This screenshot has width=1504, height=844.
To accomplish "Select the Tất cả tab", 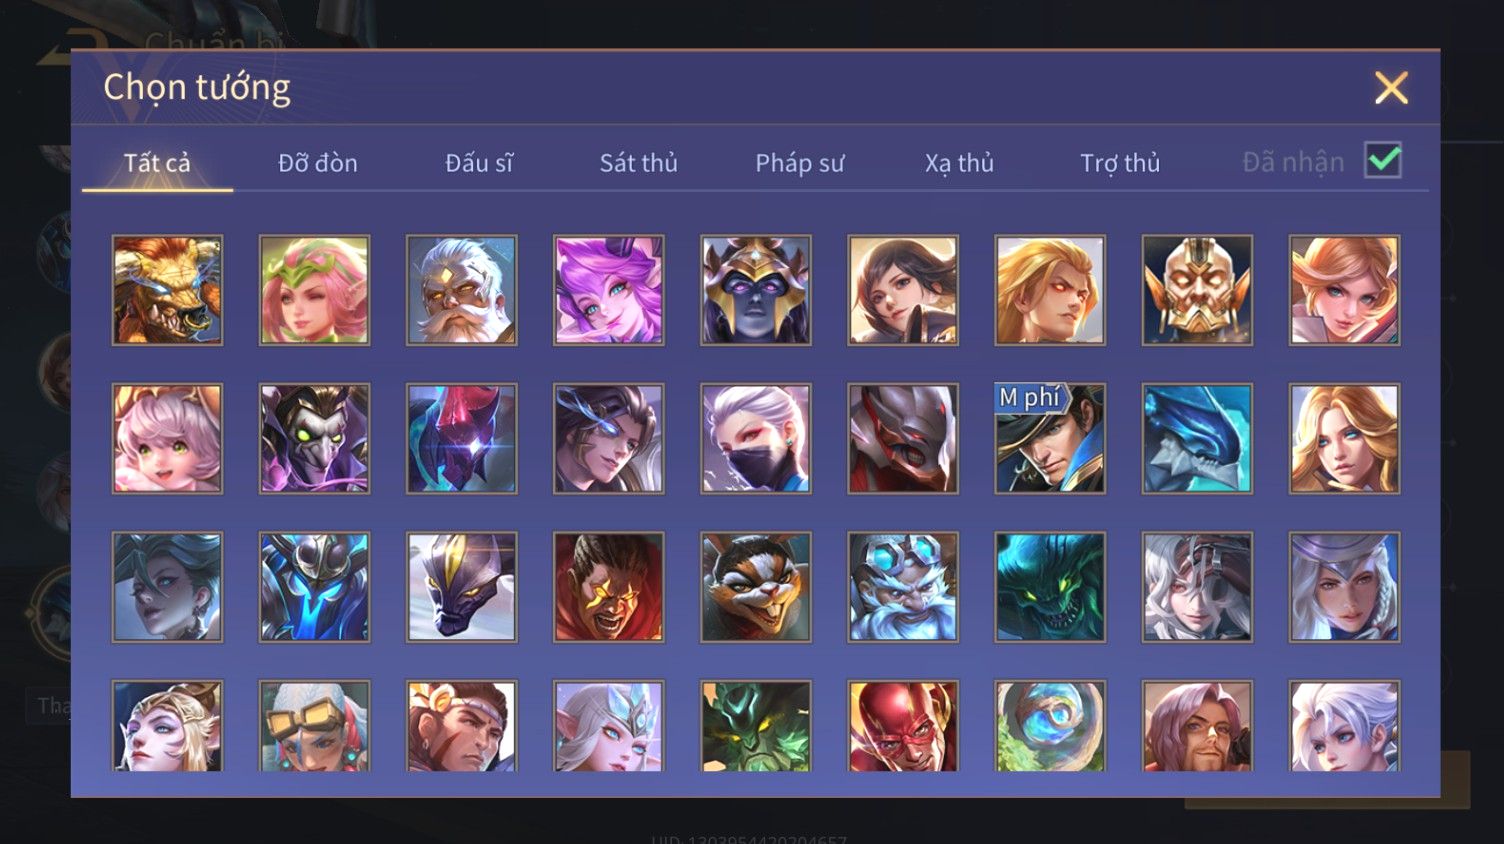I will pos(157,162).
